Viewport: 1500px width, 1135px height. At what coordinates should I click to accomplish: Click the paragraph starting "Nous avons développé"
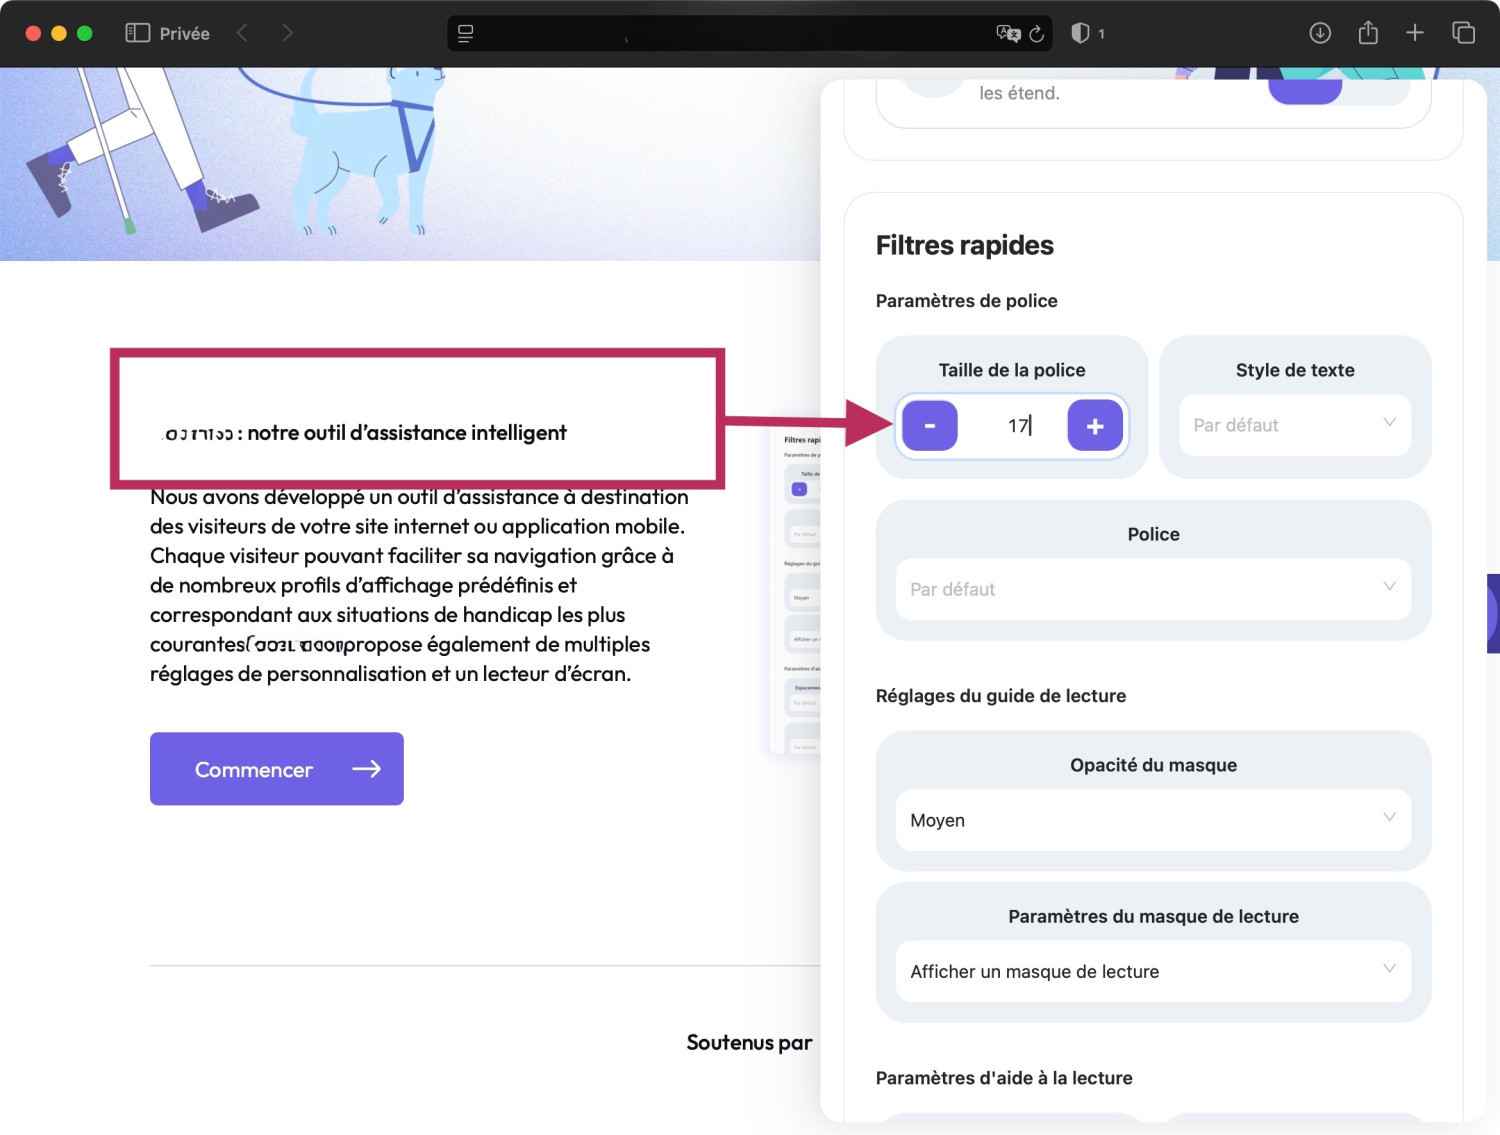[x=419, y=585]
